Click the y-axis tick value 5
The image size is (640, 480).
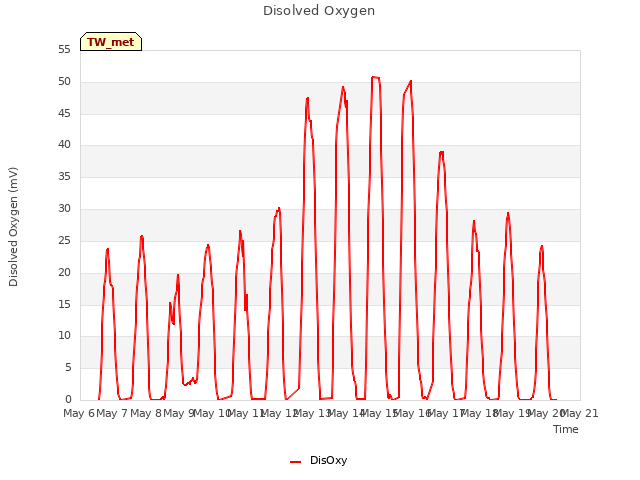(68, 368)
